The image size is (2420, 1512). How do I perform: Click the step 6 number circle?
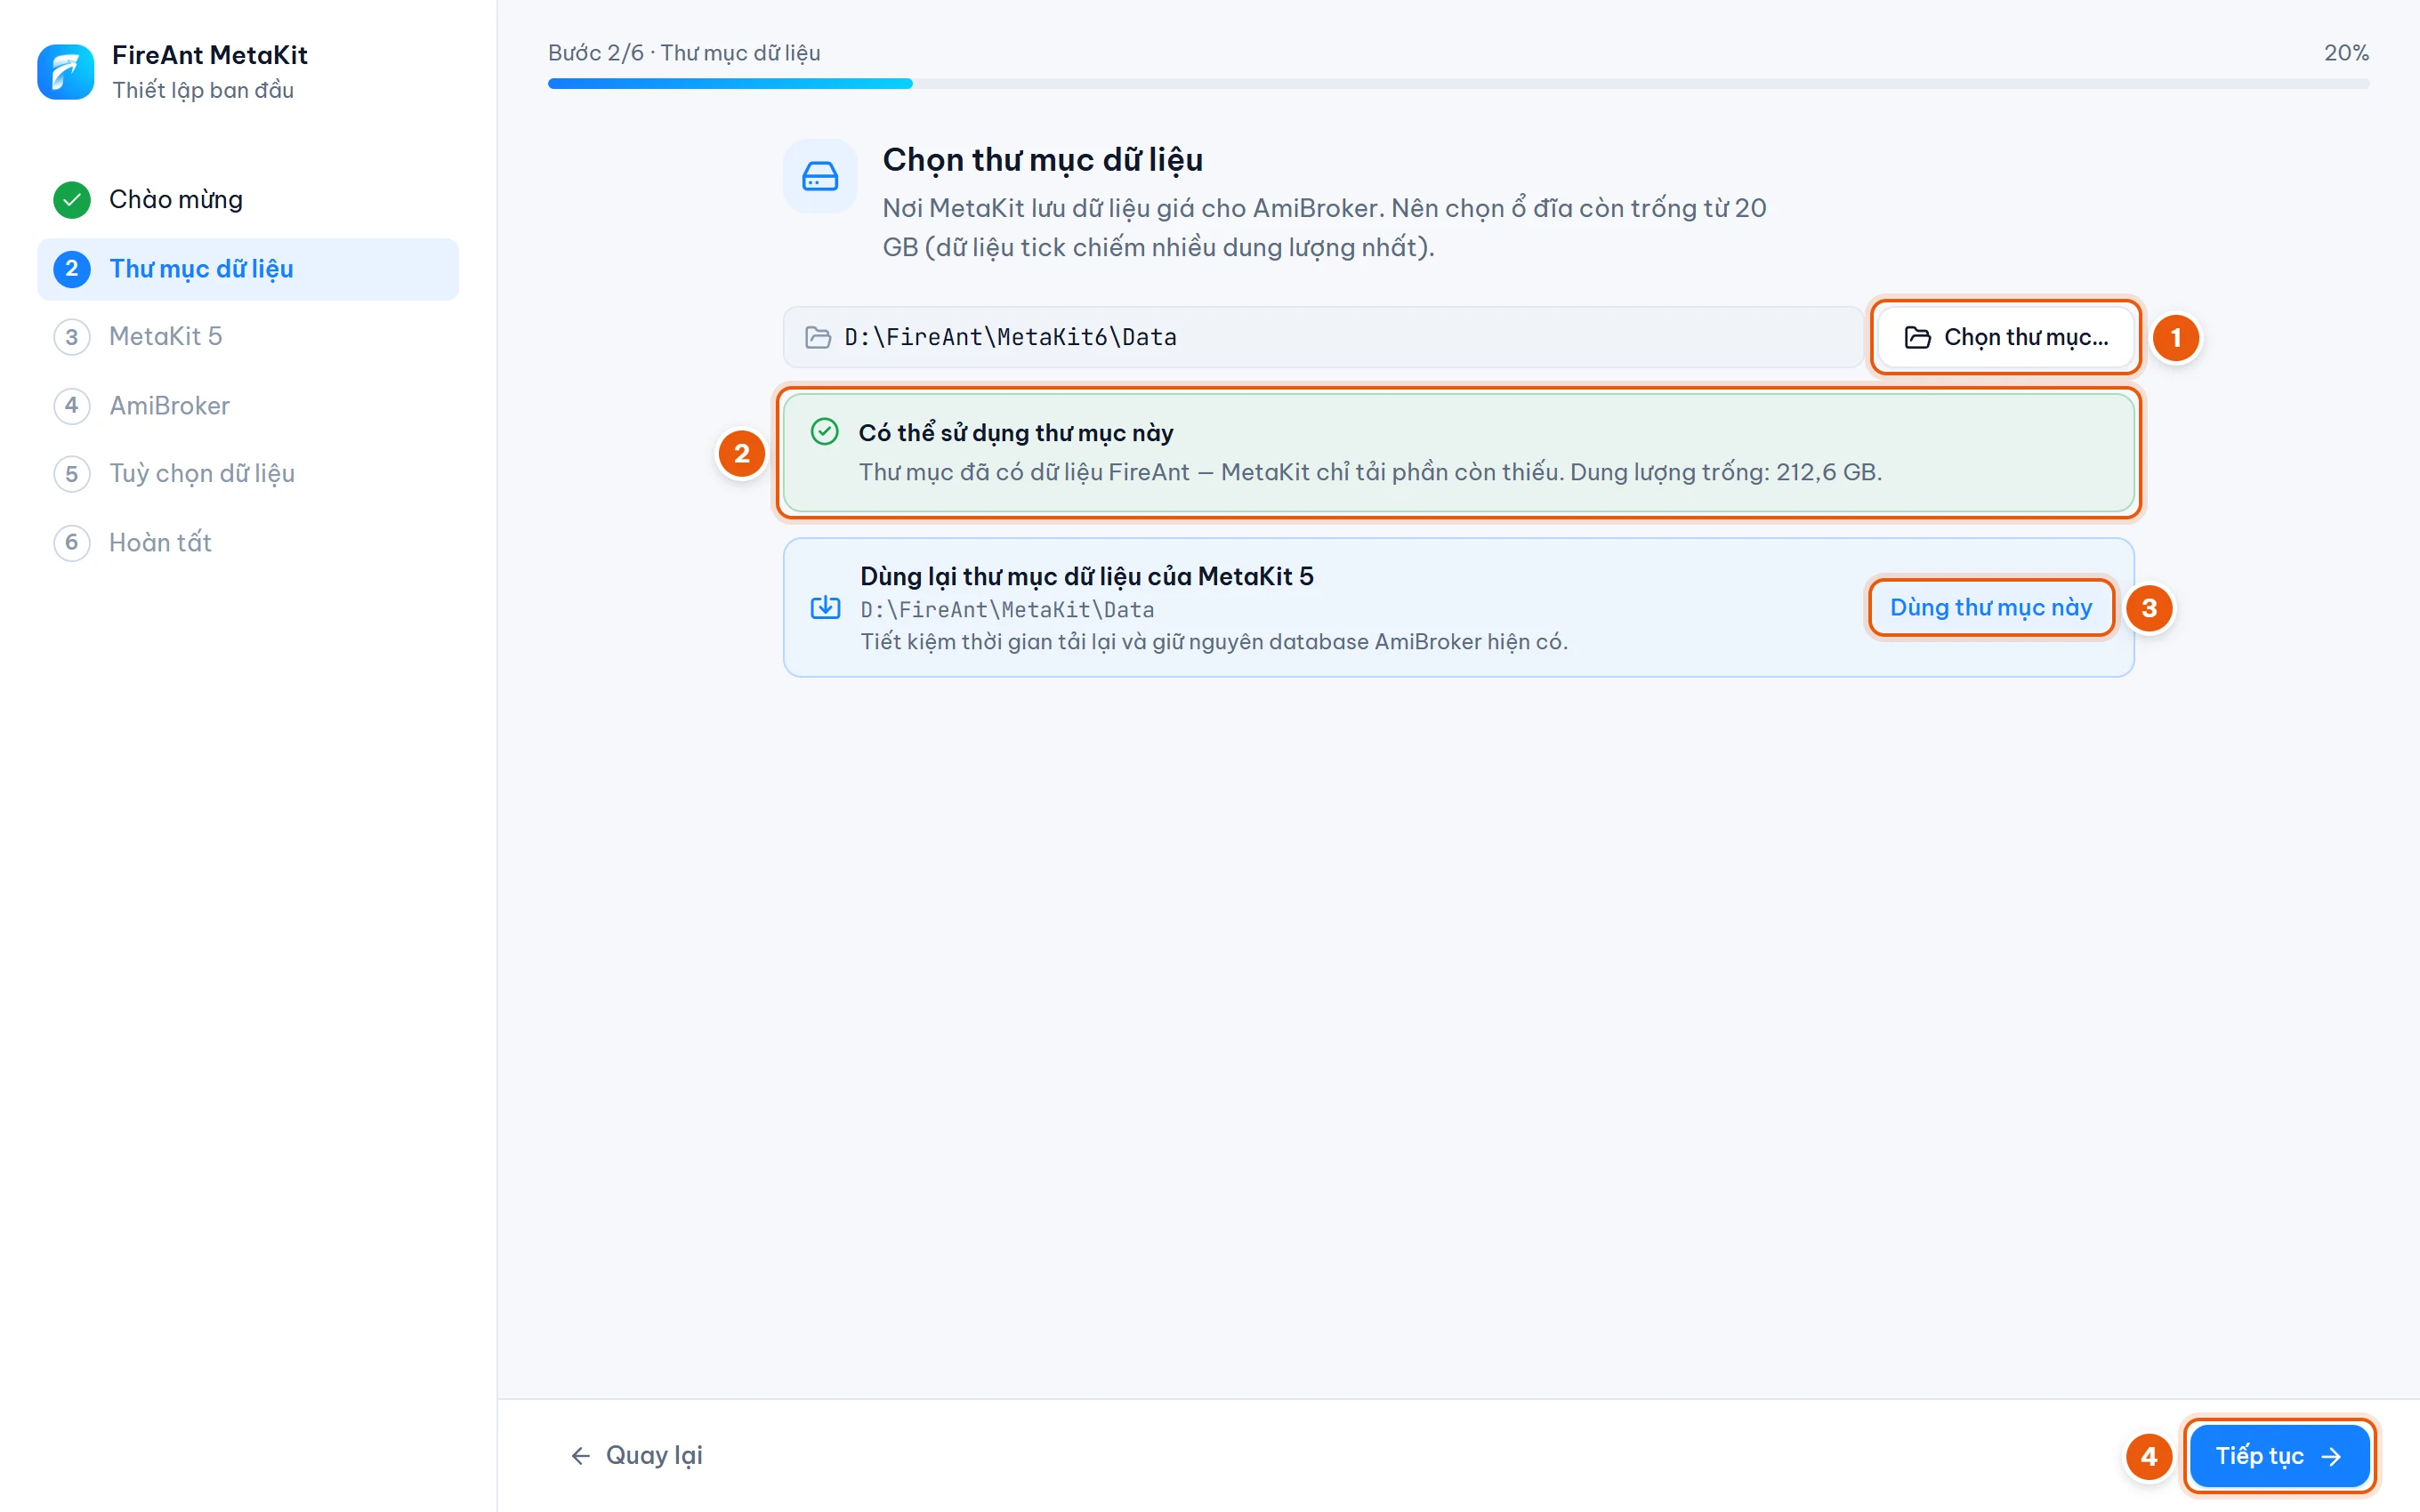click(x=72, y=542)
